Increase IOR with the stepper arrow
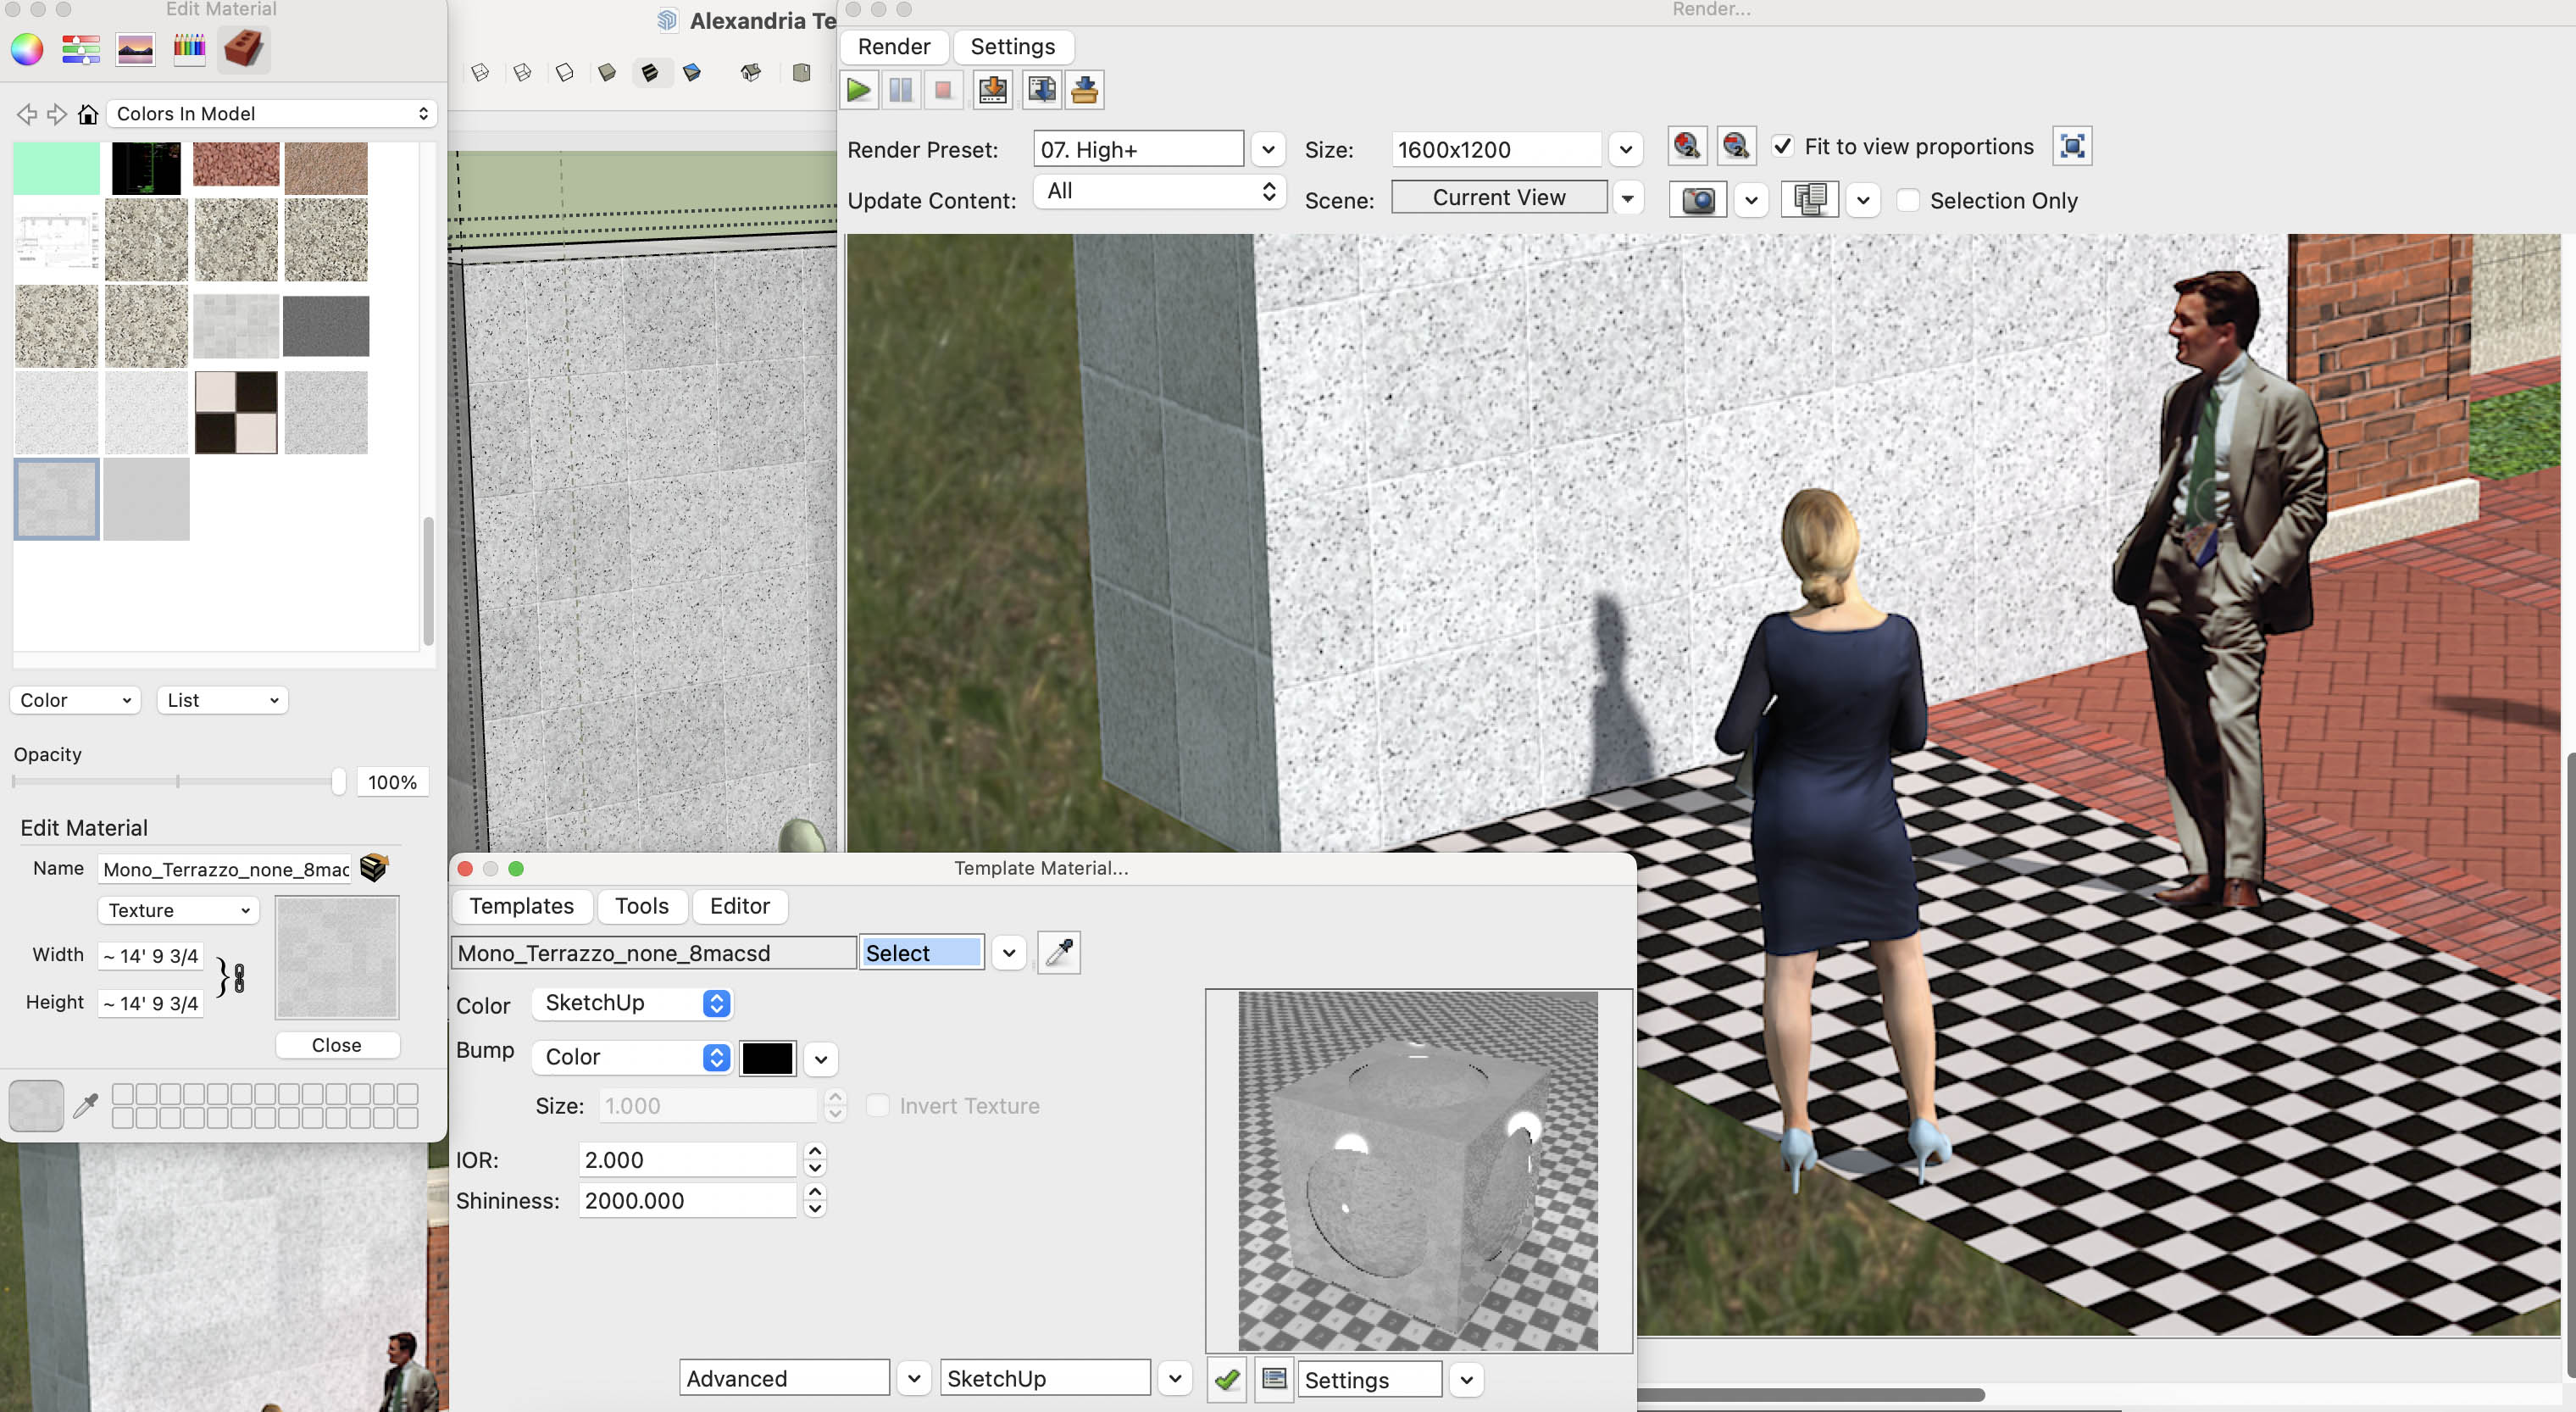The width and height of the screenshot is (2576, 1412). (815, 1151)
